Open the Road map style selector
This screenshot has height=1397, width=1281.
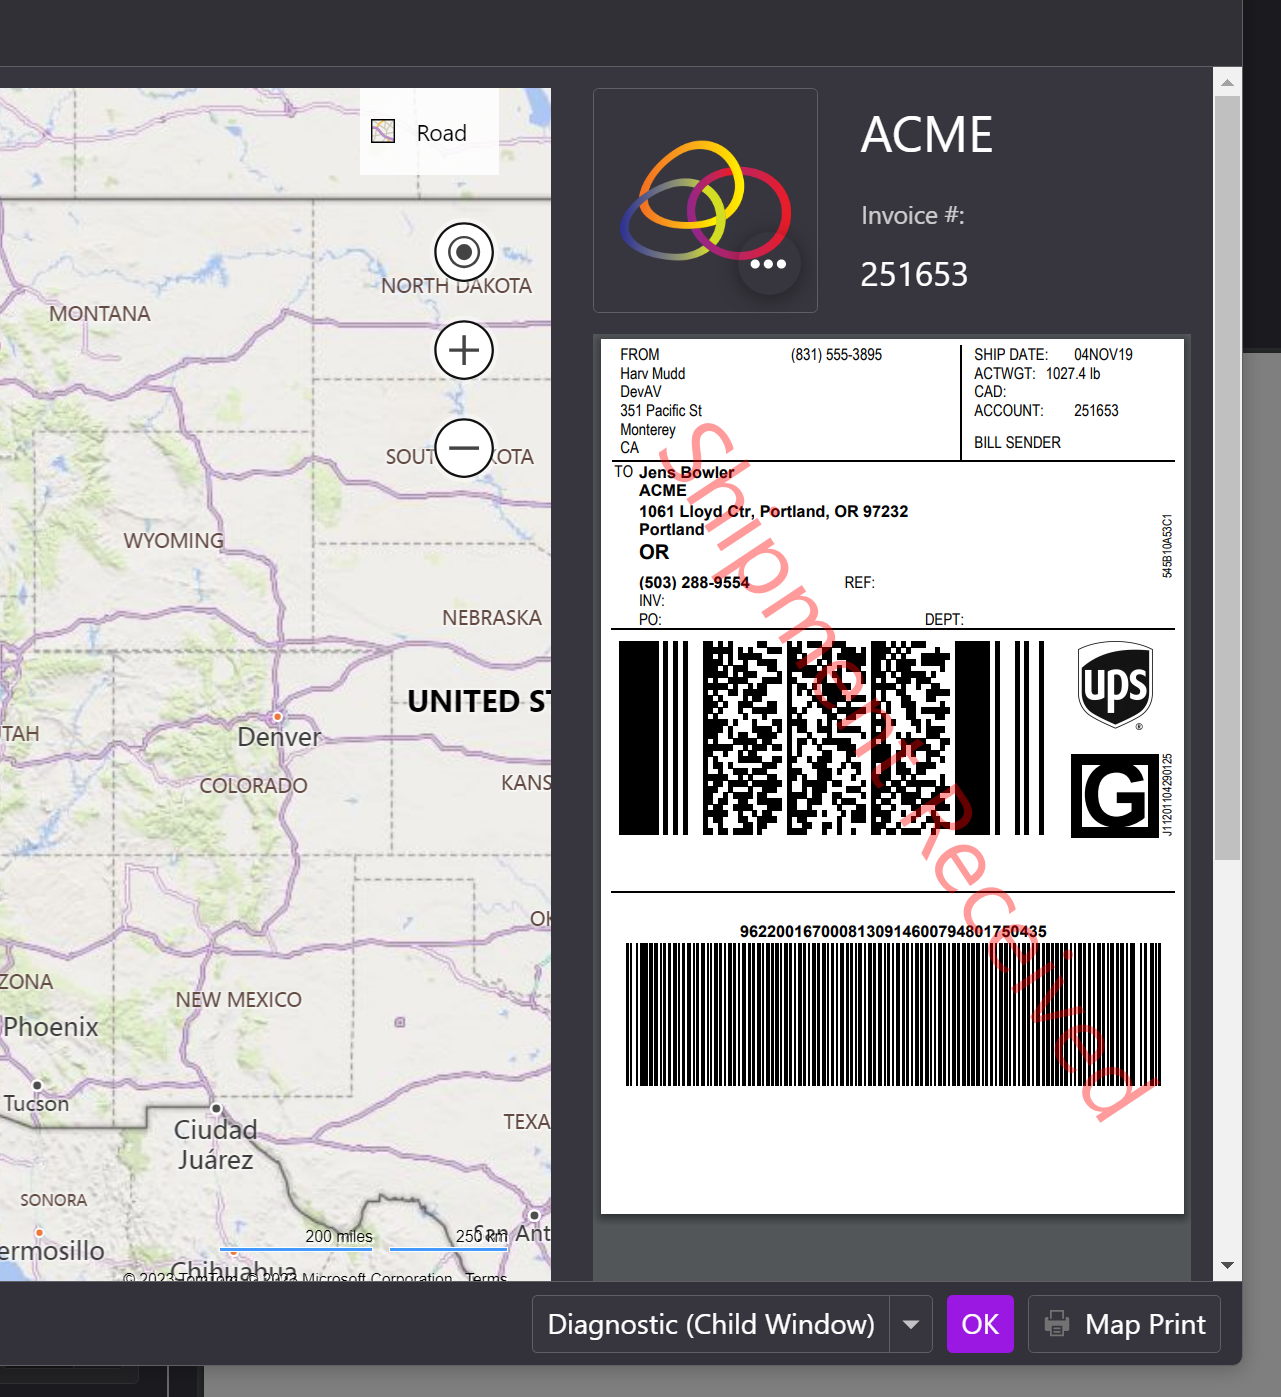click(x=429, y=132)
